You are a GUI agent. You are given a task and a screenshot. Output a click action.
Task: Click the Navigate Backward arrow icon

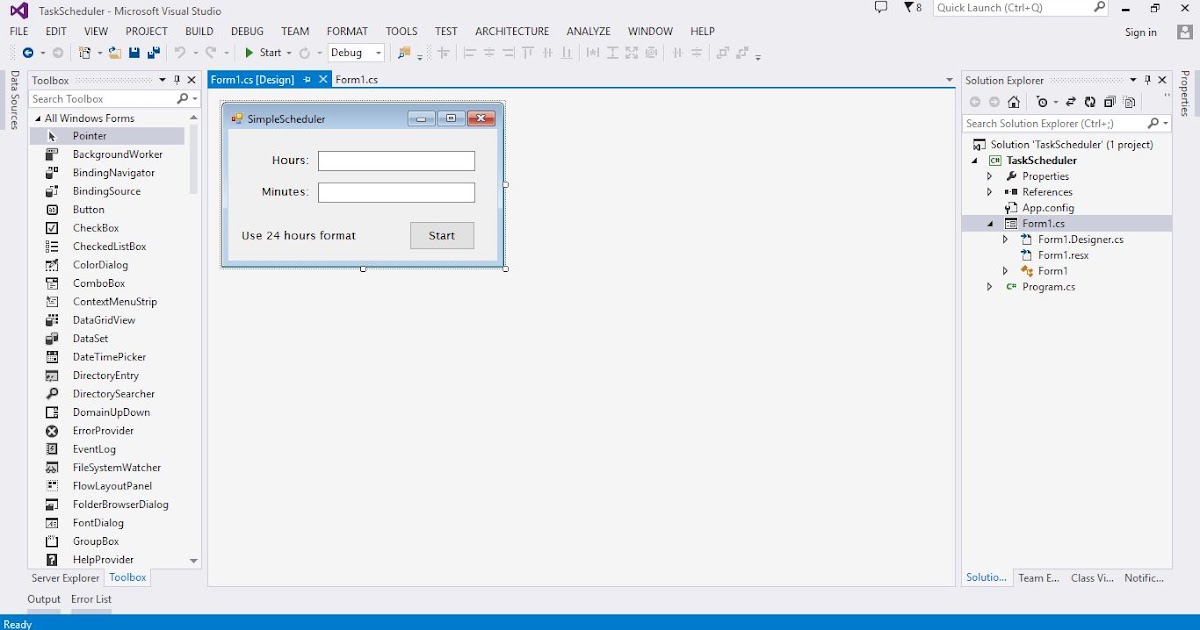(28, 52)
